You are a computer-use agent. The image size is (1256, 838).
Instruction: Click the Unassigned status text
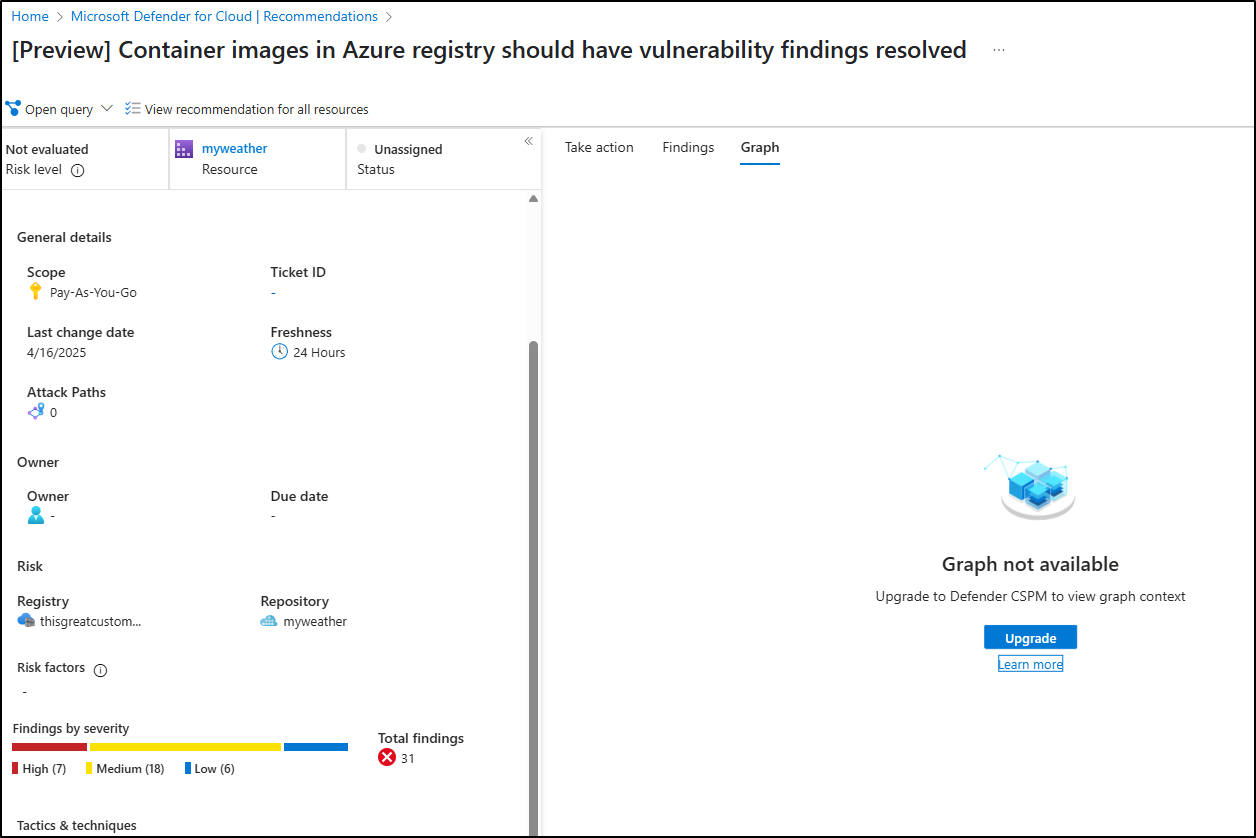[408, 149]
